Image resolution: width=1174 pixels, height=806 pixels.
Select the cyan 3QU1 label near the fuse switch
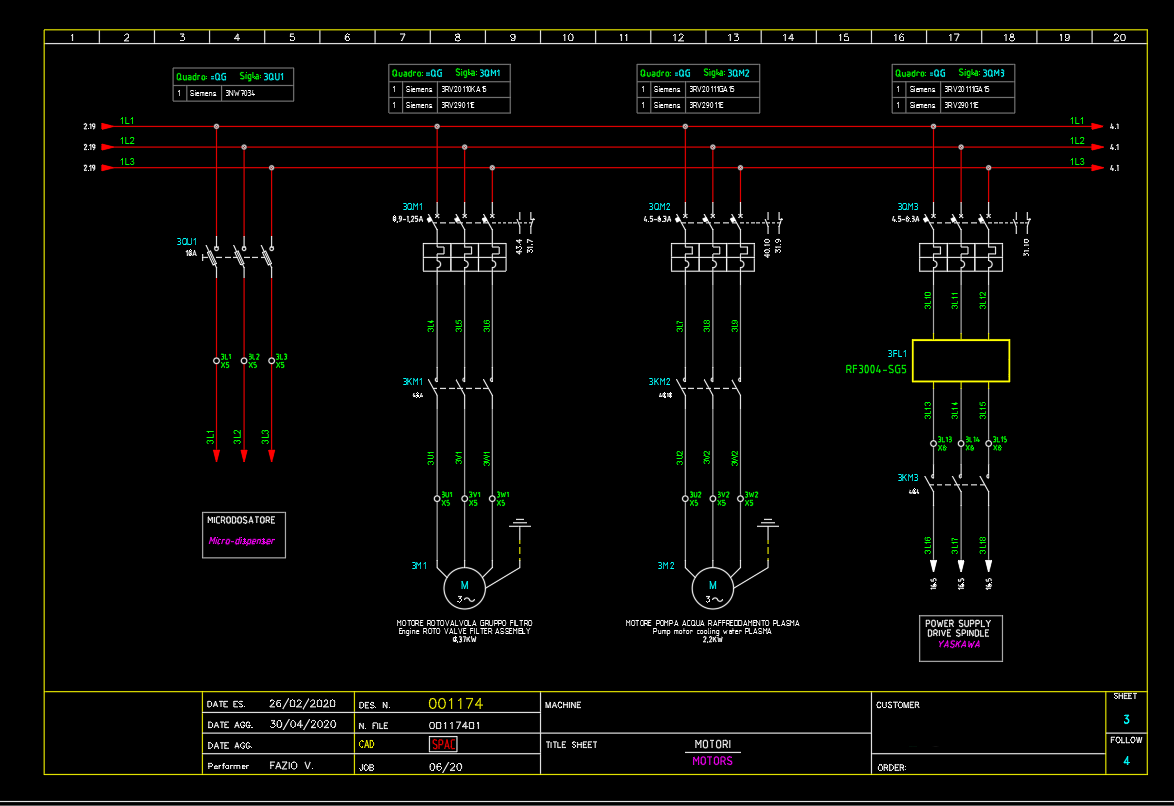click(x=186, y=242)
